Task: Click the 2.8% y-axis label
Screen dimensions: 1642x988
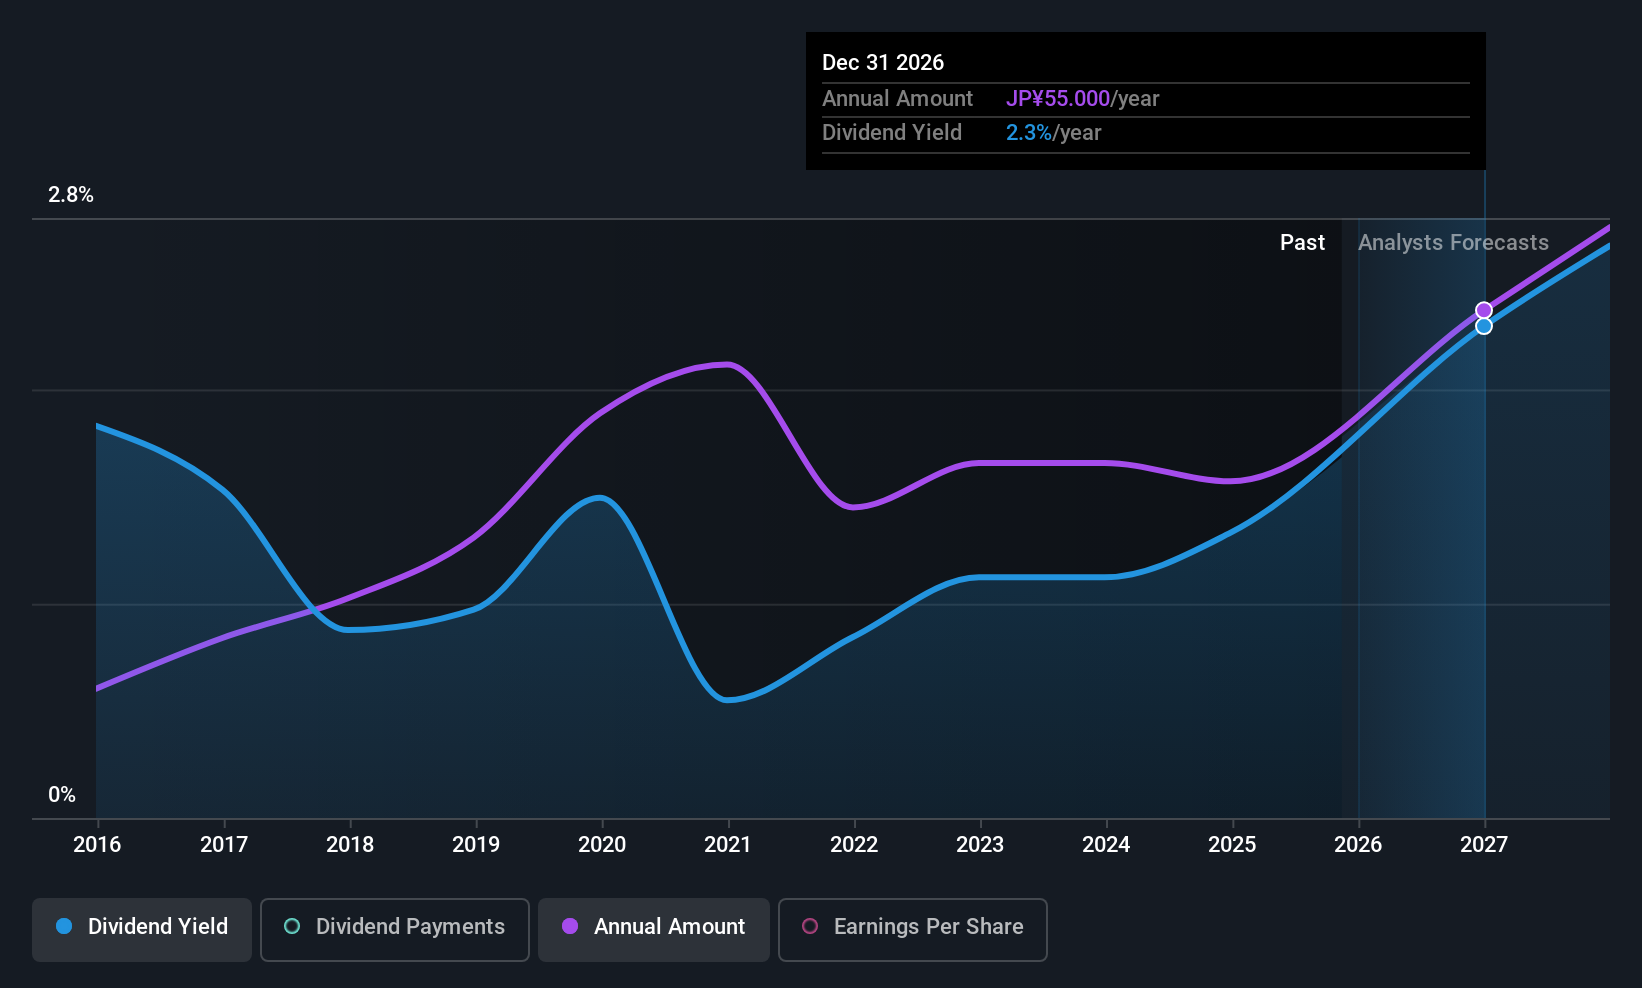Action: pyautogui.click(x=71, y=195)
